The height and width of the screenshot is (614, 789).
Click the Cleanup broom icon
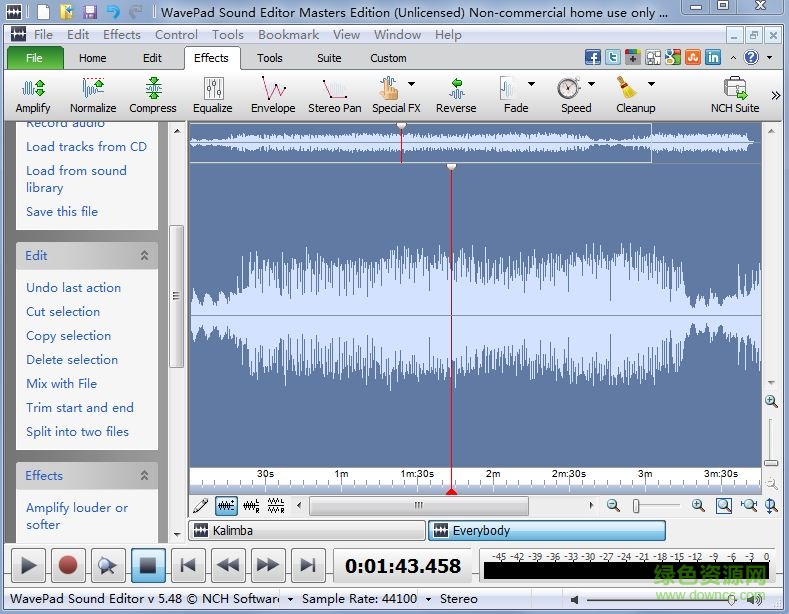(627, 89)
